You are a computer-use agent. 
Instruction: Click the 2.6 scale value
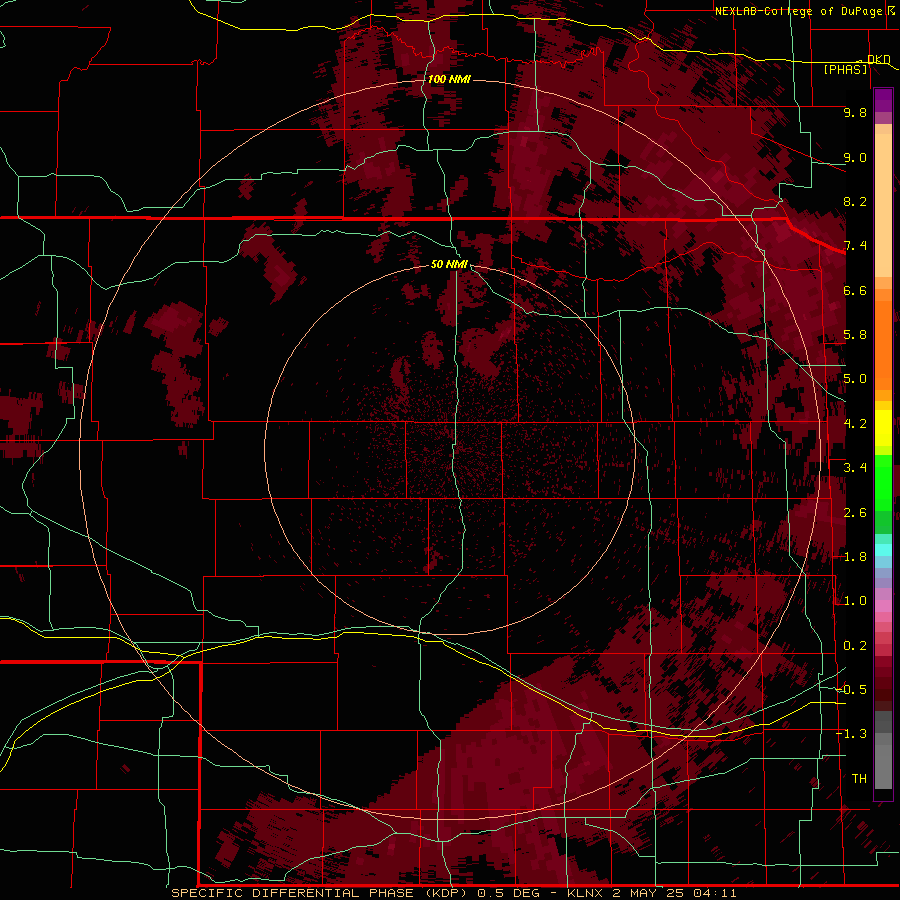click(x=855, y=513)
